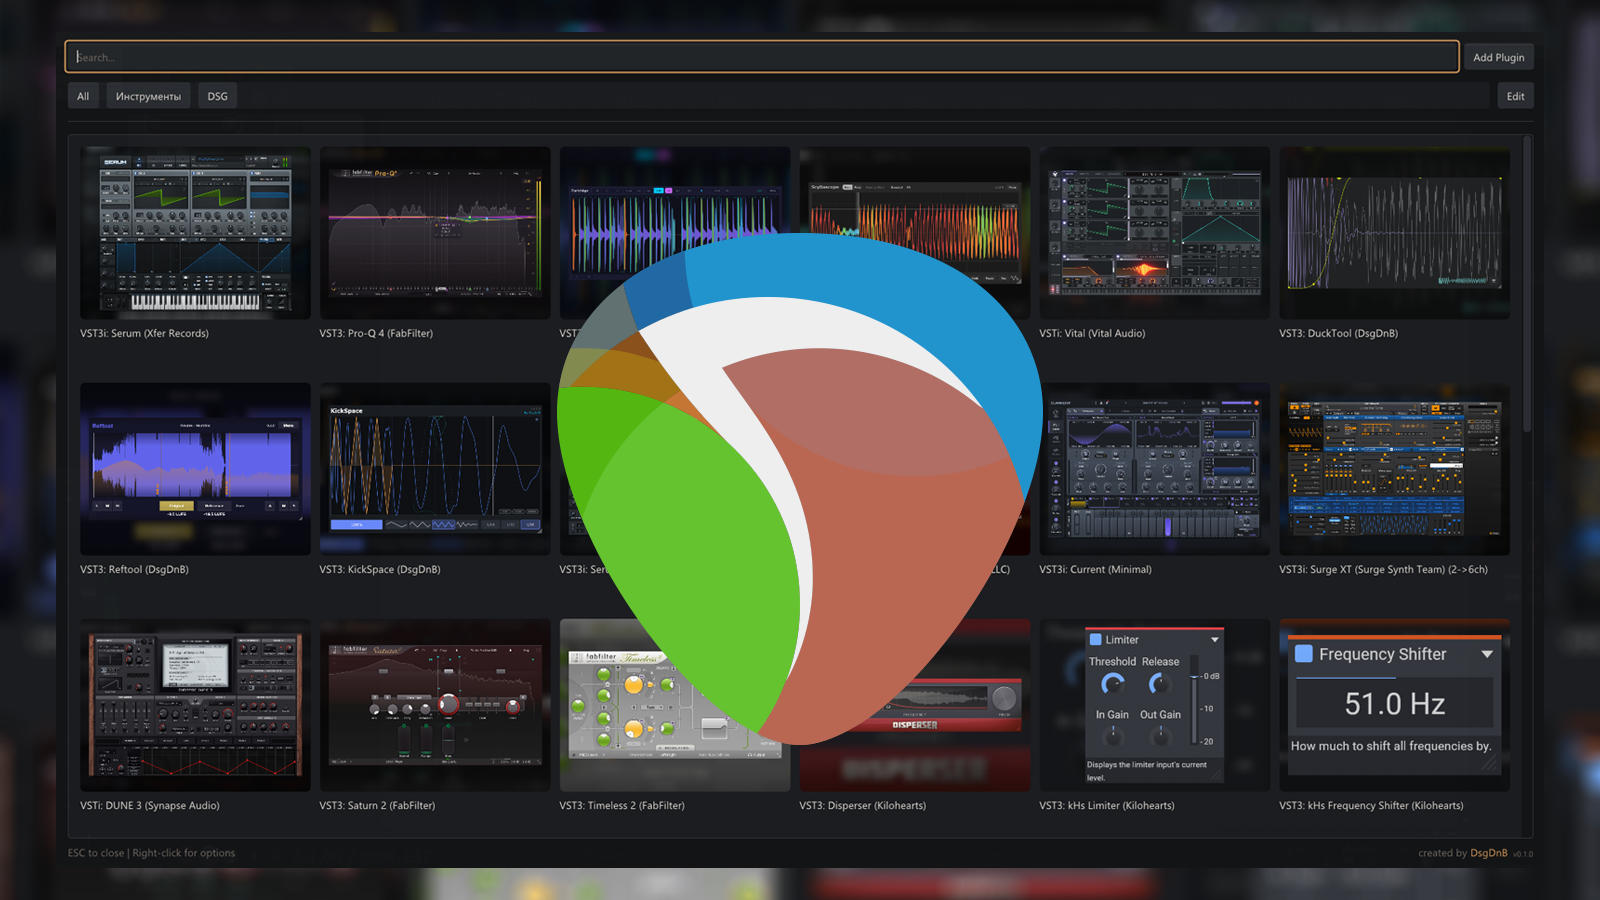The width and height of the screenshot is (1600, 900).
Task: Click the 'ESC to close | Right-click for options' hint
Action: [151, 853]
